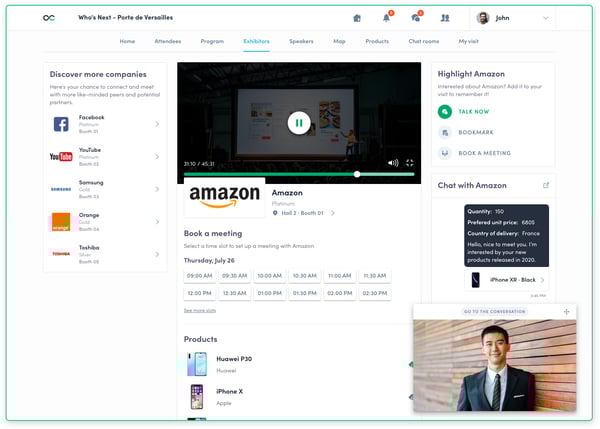Click the Orange logo icon
Screen dimensions: 600x429
click(x=61, y=222)
